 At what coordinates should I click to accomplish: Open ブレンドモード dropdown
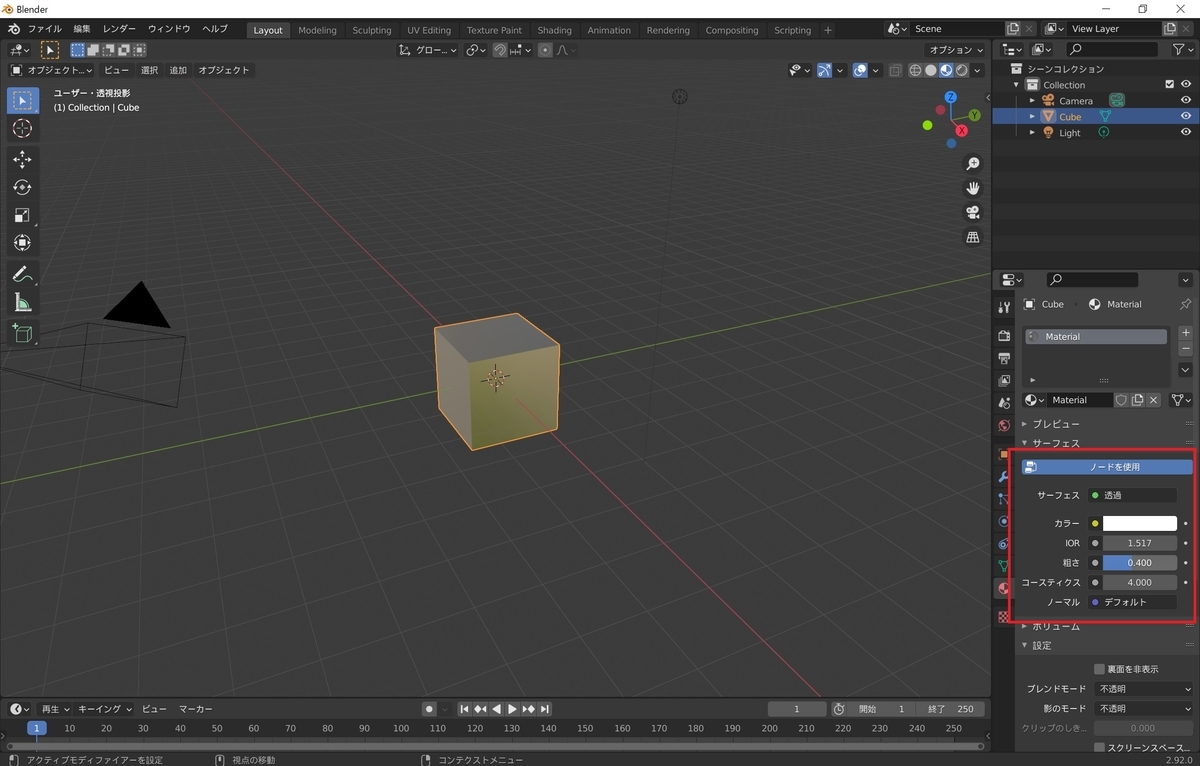coord(1145,689)
